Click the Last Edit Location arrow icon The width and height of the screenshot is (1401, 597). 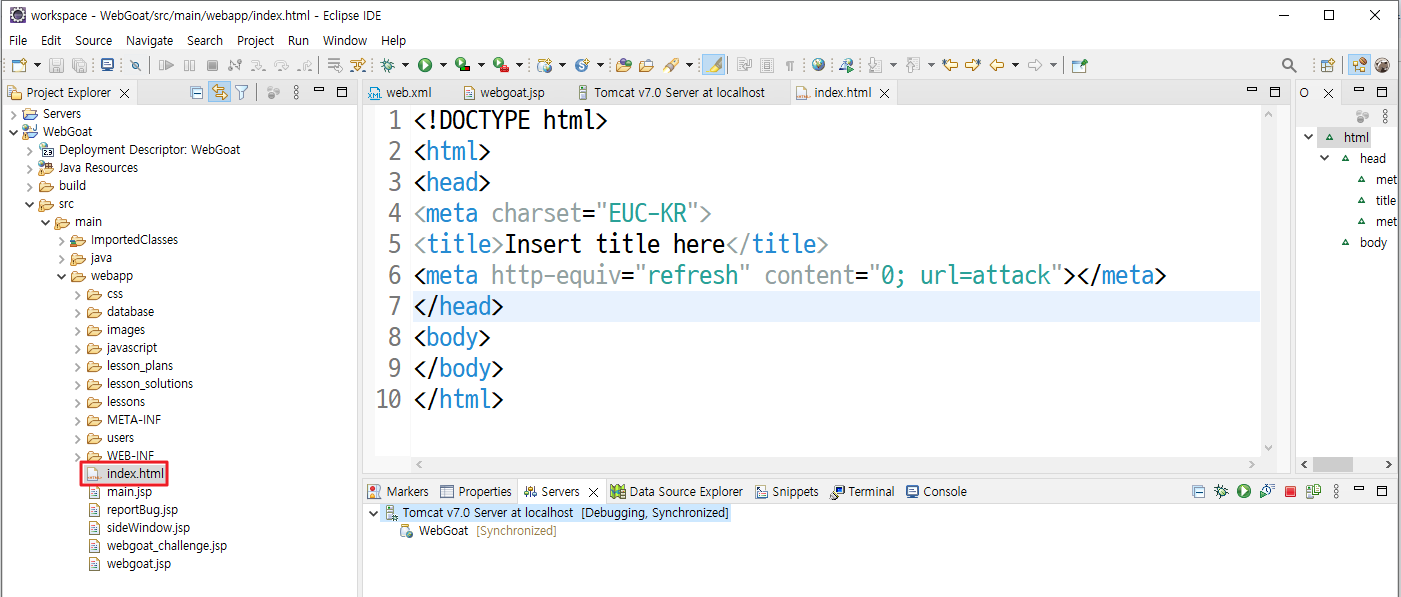point(949,65)
